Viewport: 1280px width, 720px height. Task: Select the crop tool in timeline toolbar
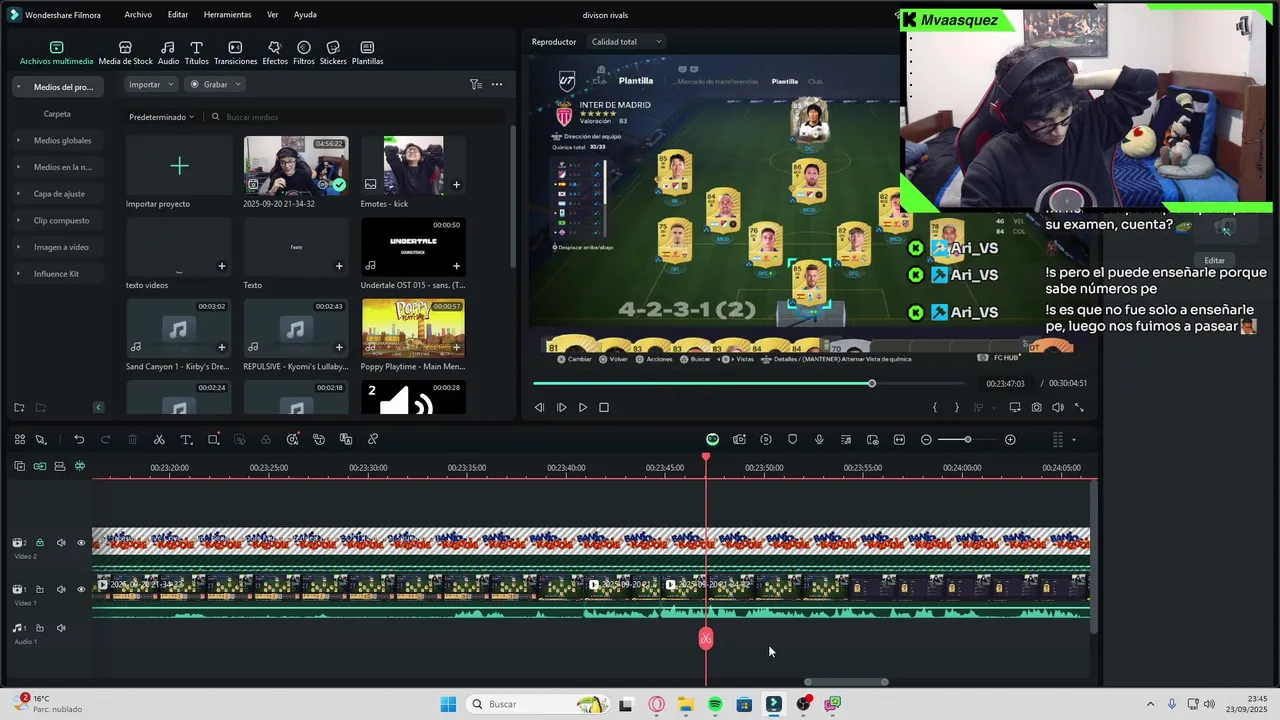point(213,439)
